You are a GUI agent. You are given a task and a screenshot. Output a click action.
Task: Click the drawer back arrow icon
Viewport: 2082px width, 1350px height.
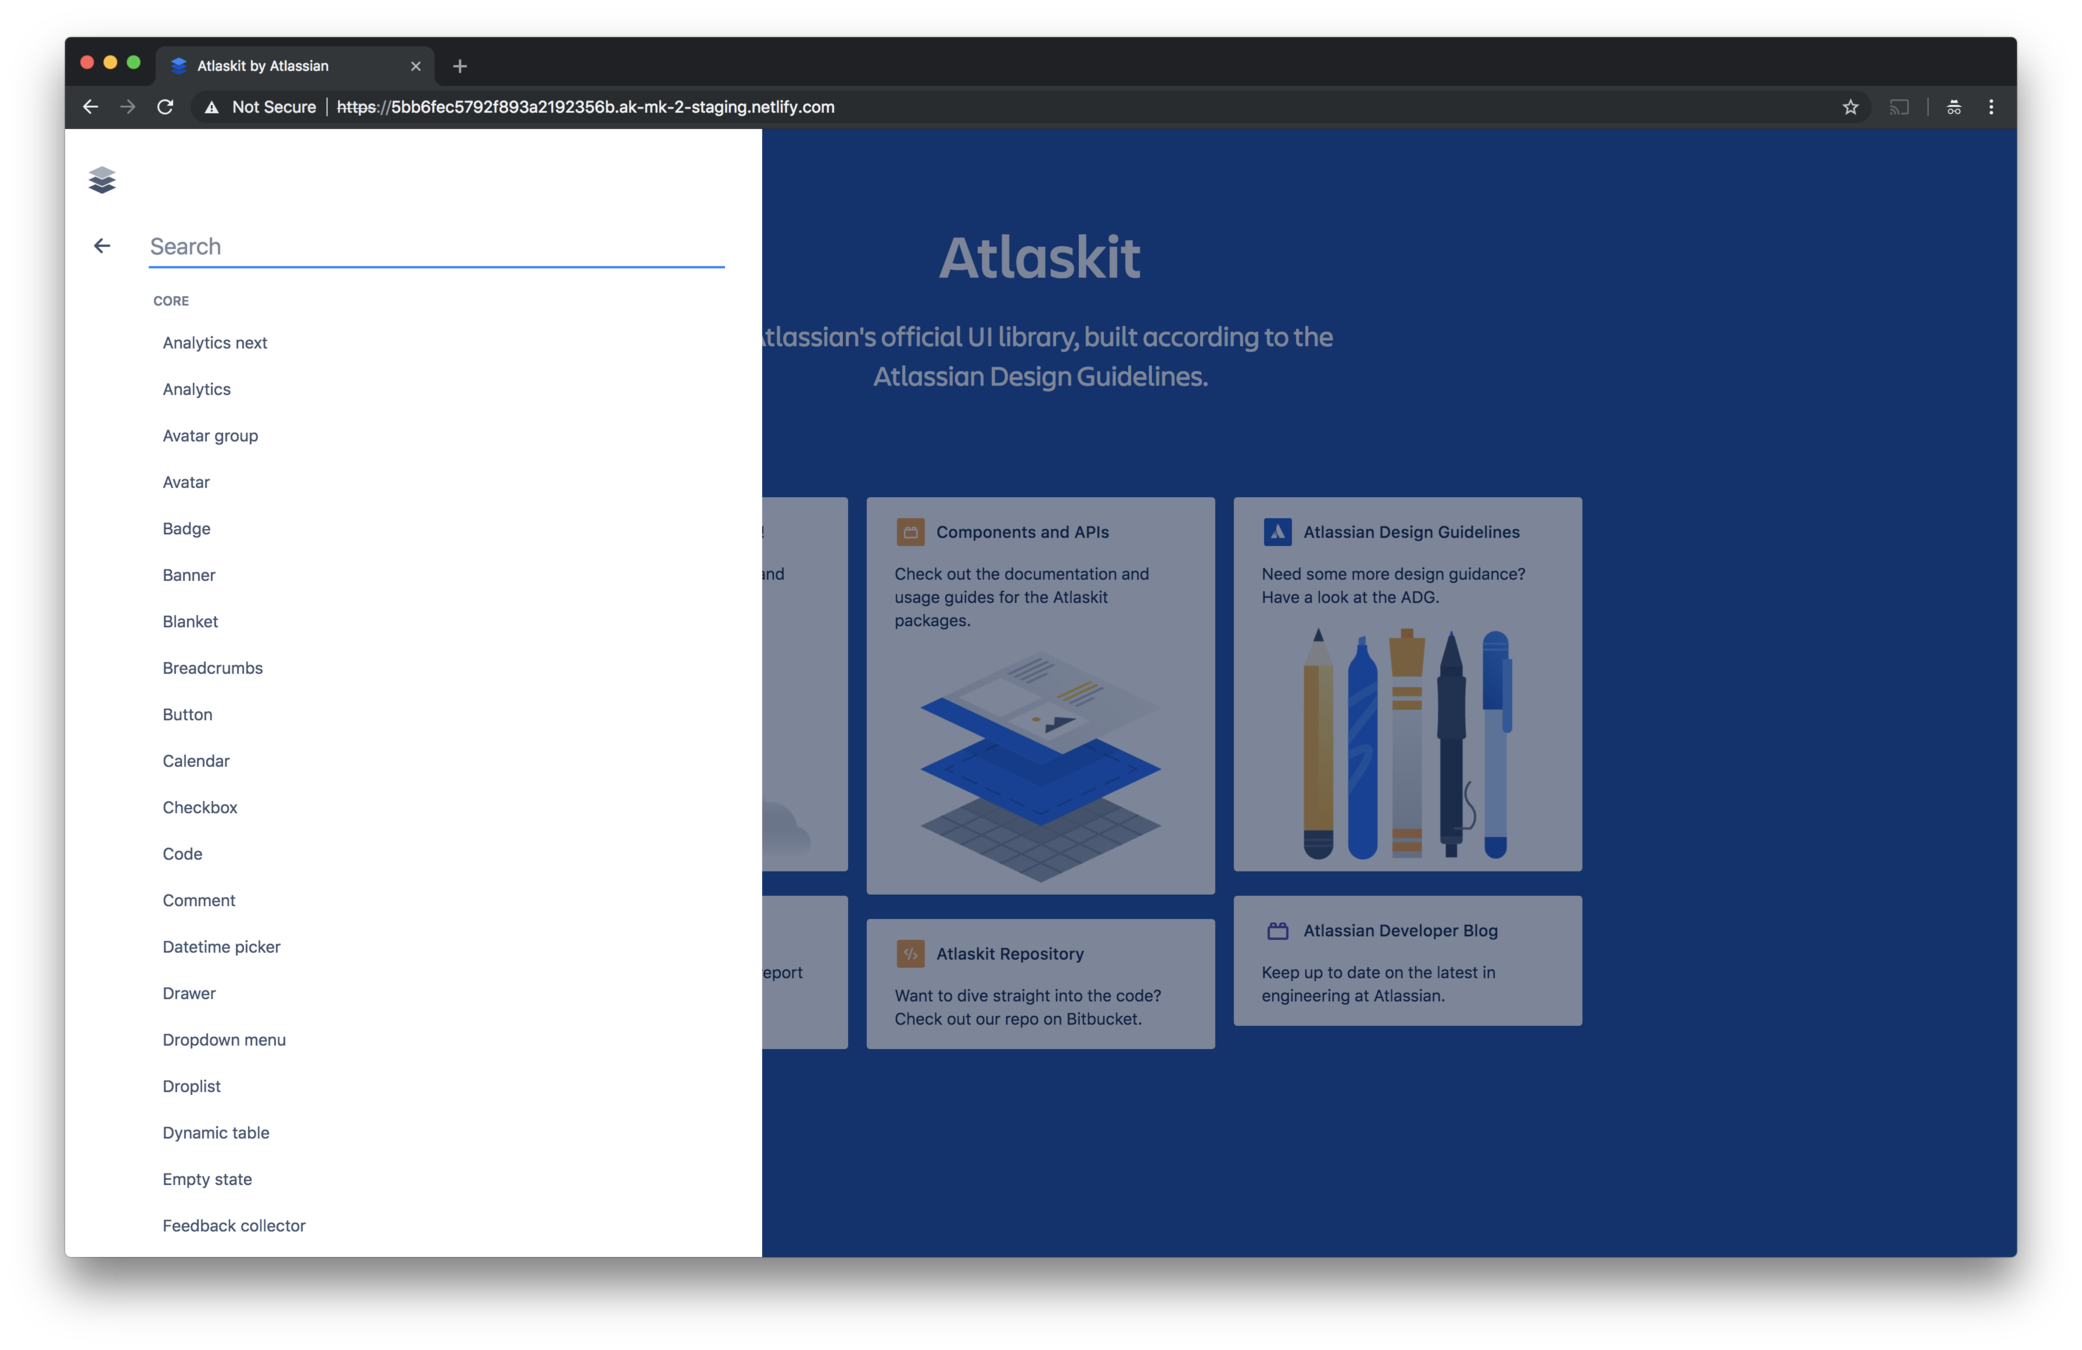click(102, 246)
